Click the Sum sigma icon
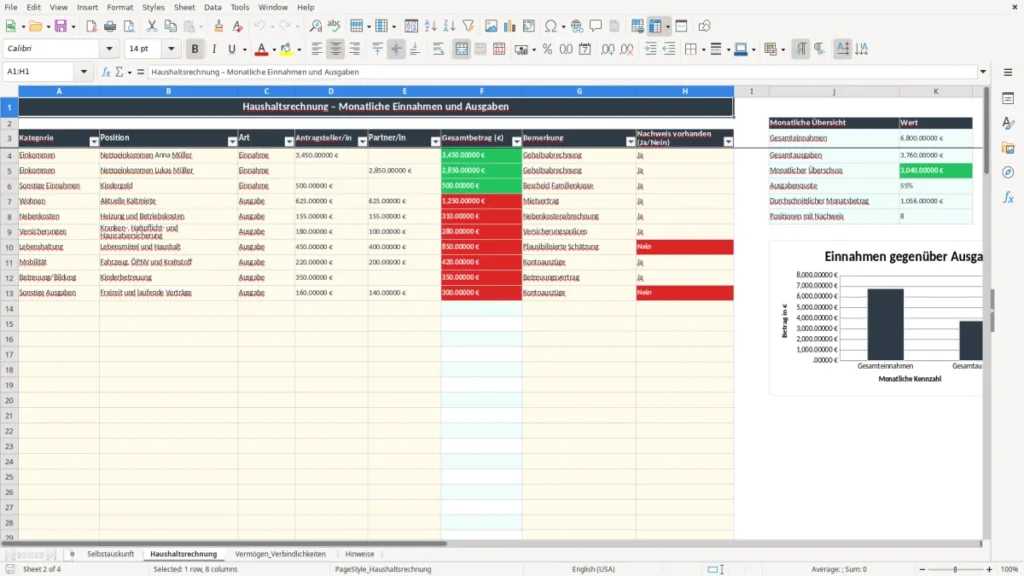The image size is (1024, 576). (119, 72)
